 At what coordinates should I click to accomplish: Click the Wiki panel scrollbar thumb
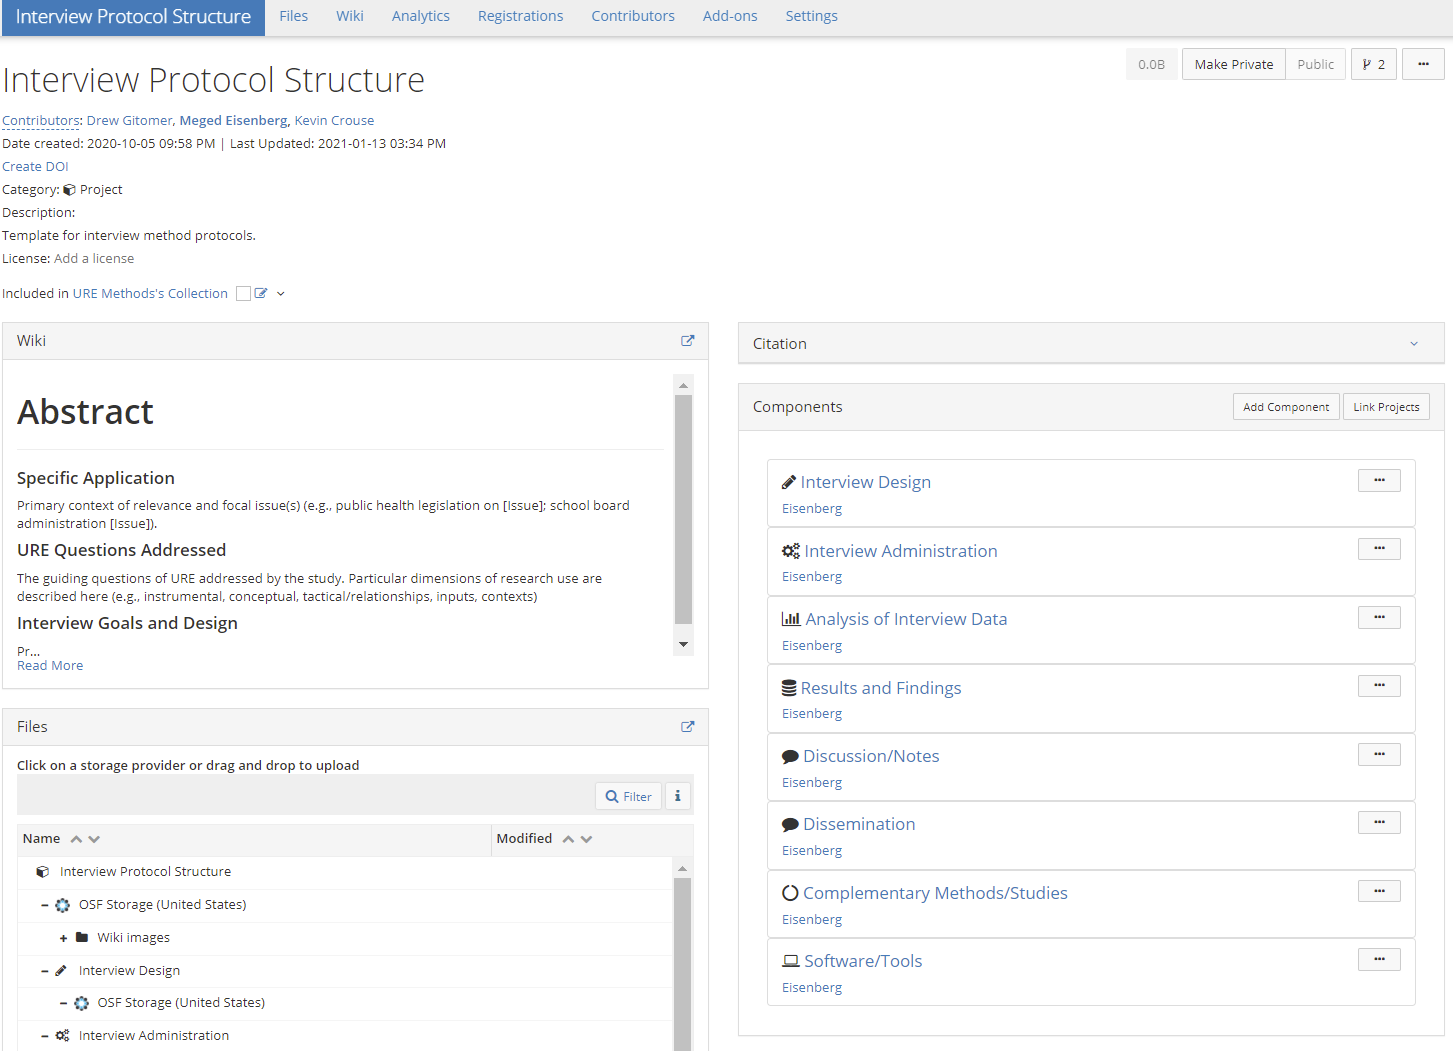[684, 509]
